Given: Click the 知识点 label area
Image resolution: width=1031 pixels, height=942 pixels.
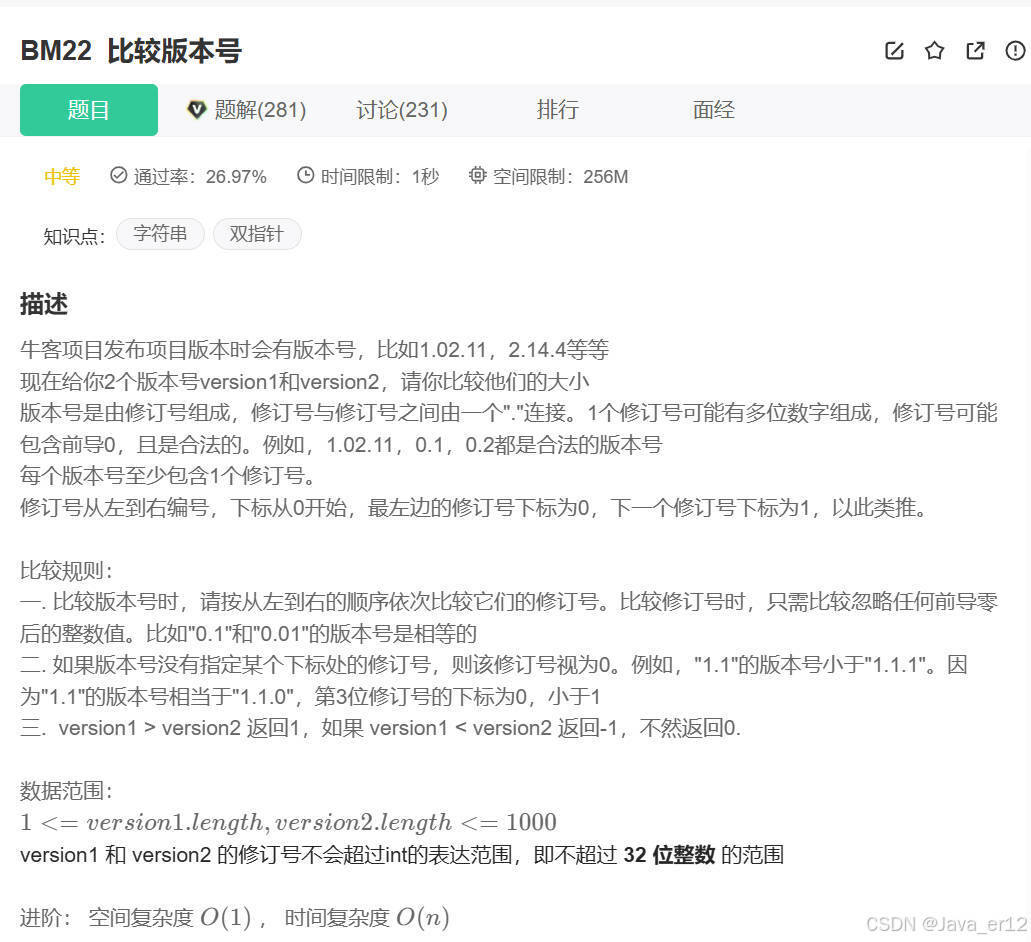Looking at the screenshot, I should [73, 237].
